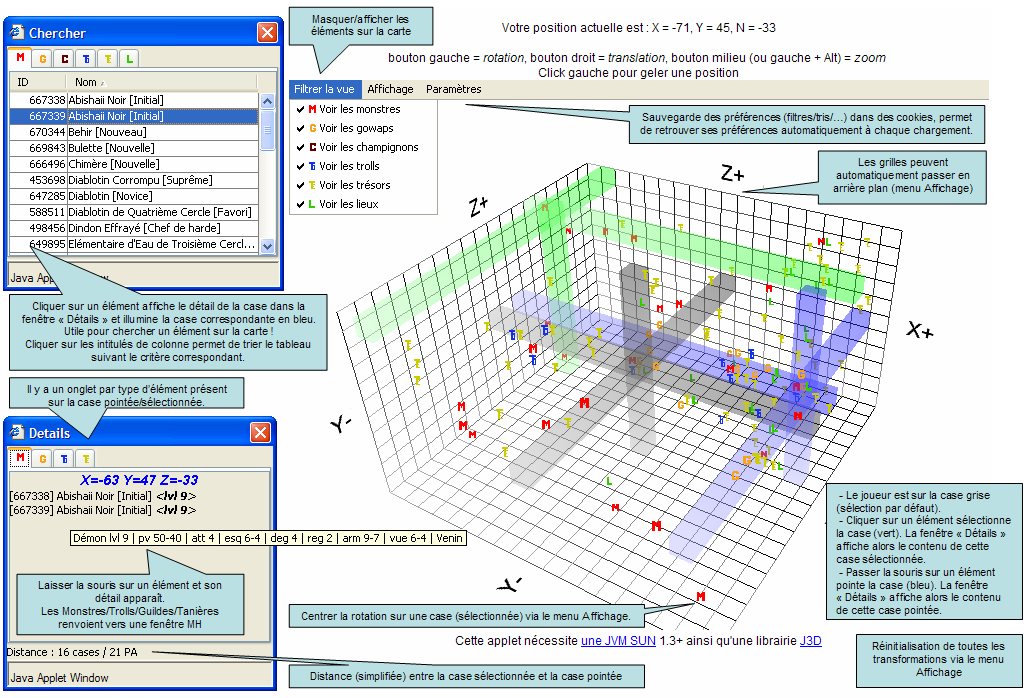Click scrollbar up arrow in Chercher list
Screen dimensions: 1031x698
click(267, 101)
